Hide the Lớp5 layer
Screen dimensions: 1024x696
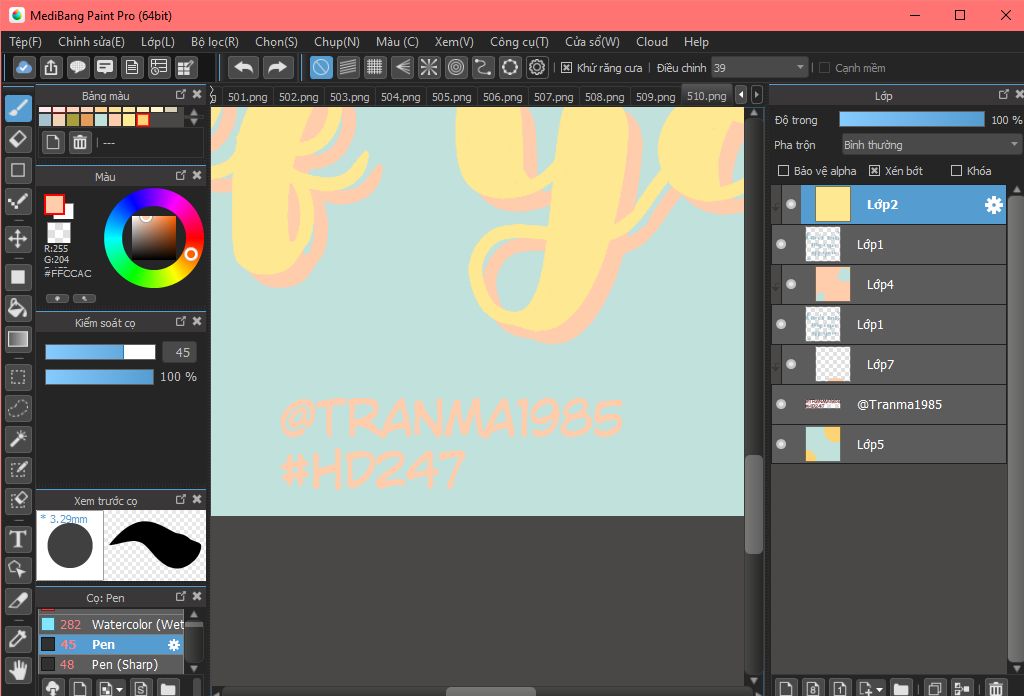tap(781, 445)
